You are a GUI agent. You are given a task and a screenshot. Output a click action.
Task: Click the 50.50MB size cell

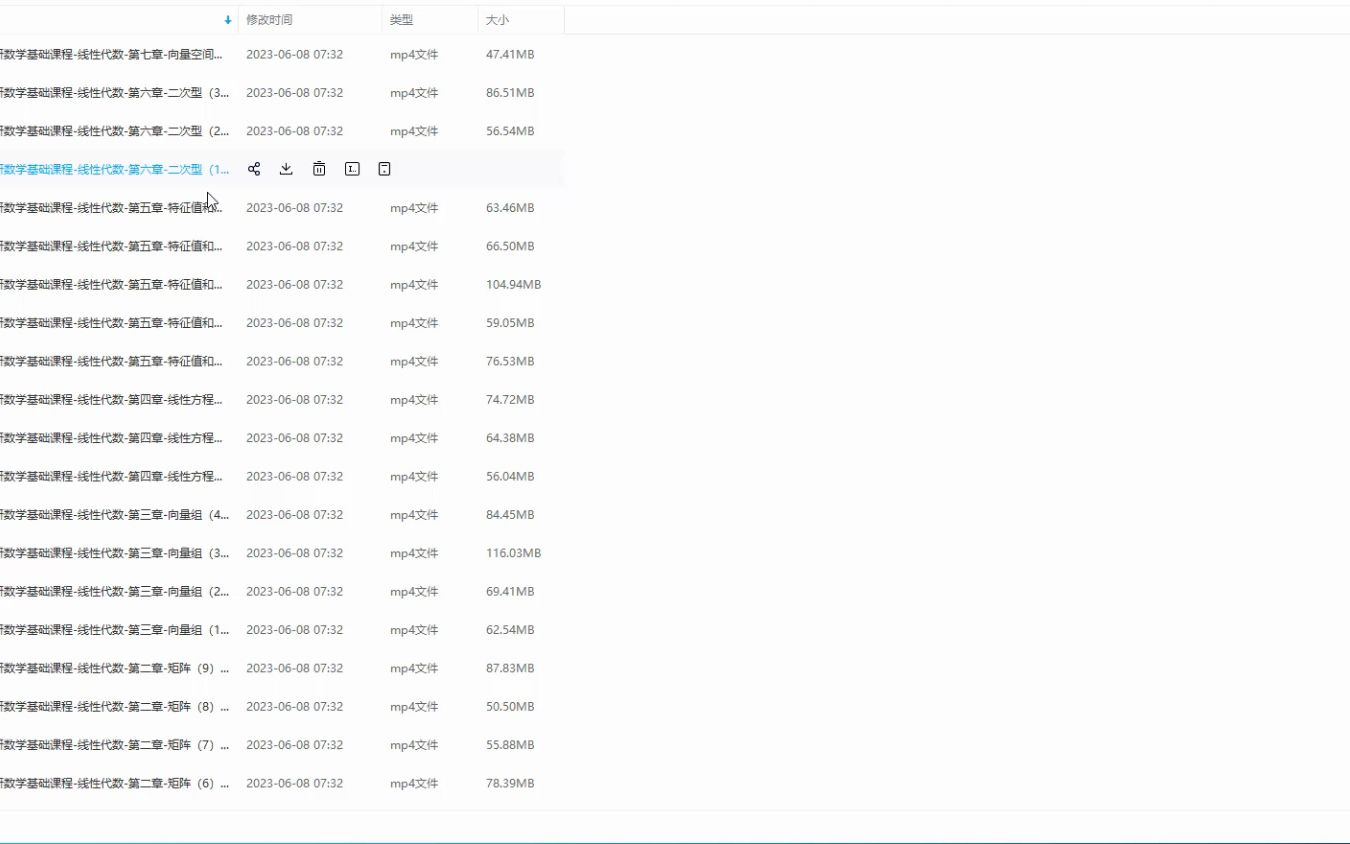510,706
